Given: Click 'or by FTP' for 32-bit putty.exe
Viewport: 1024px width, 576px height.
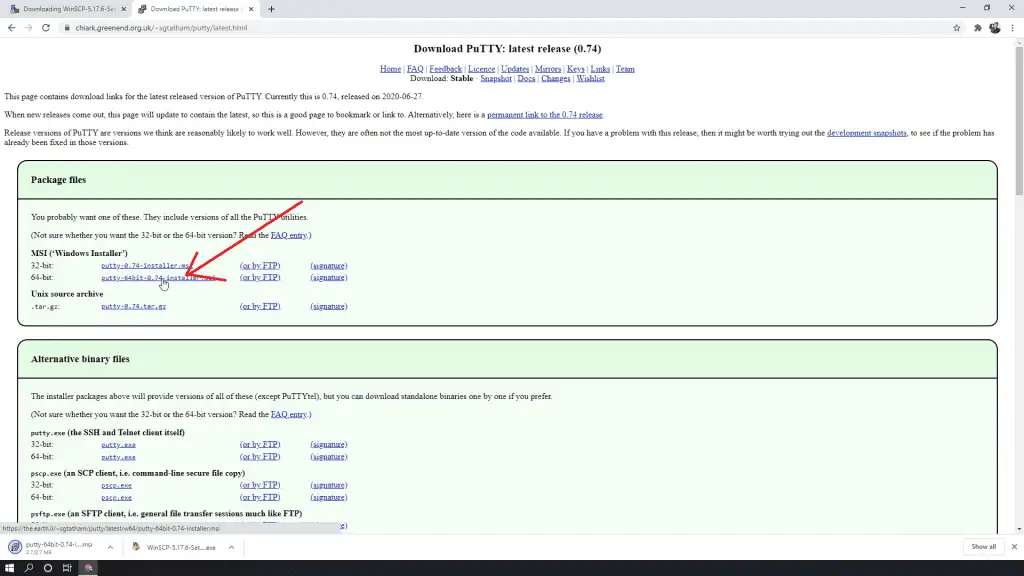Looking at the screenshot, I should 260,445.
